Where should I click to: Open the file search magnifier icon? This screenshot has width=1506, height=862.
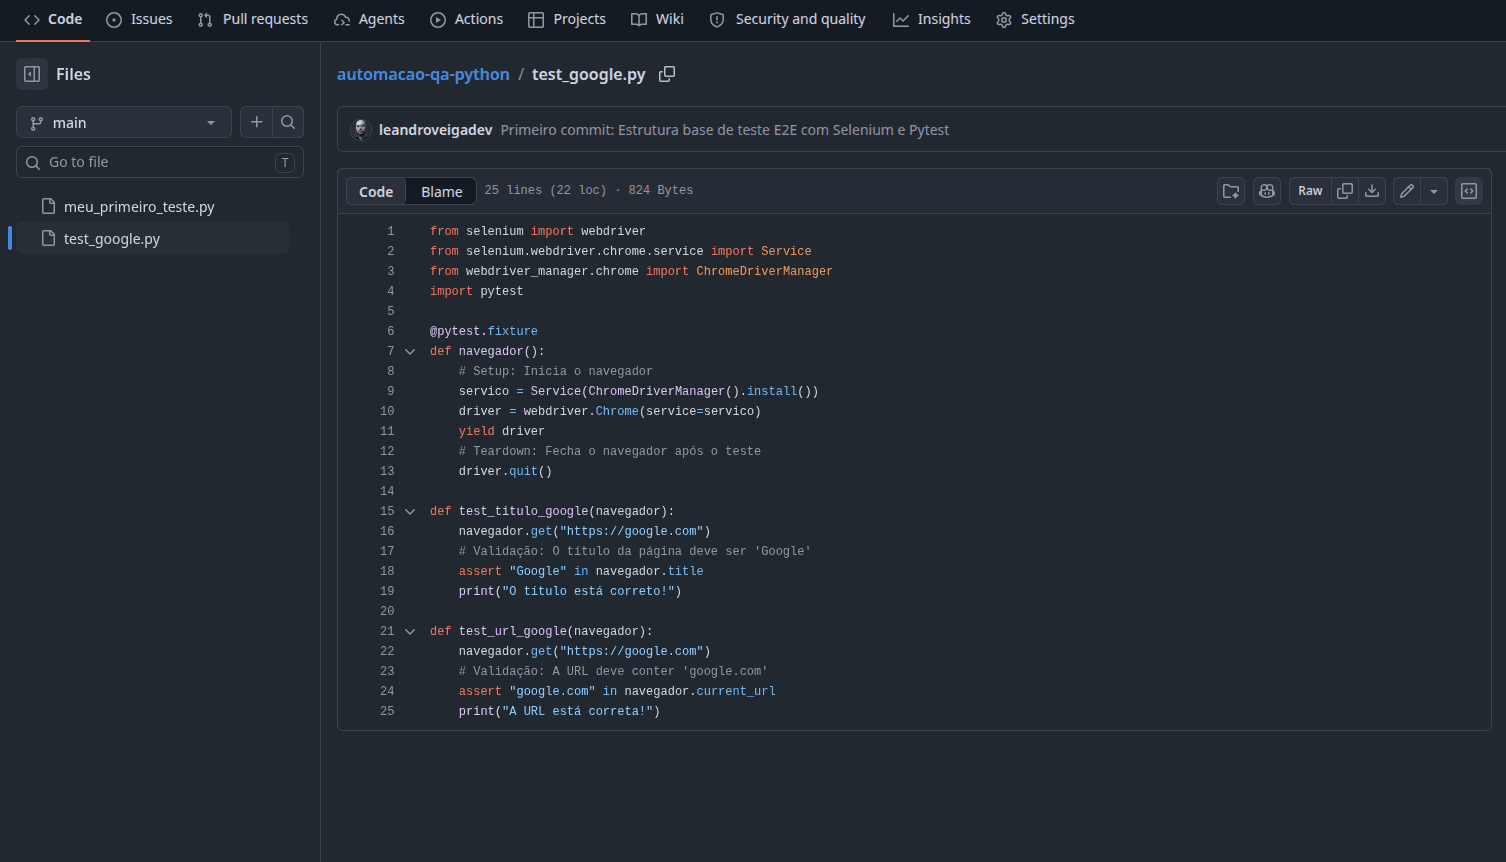coord(288,122)
